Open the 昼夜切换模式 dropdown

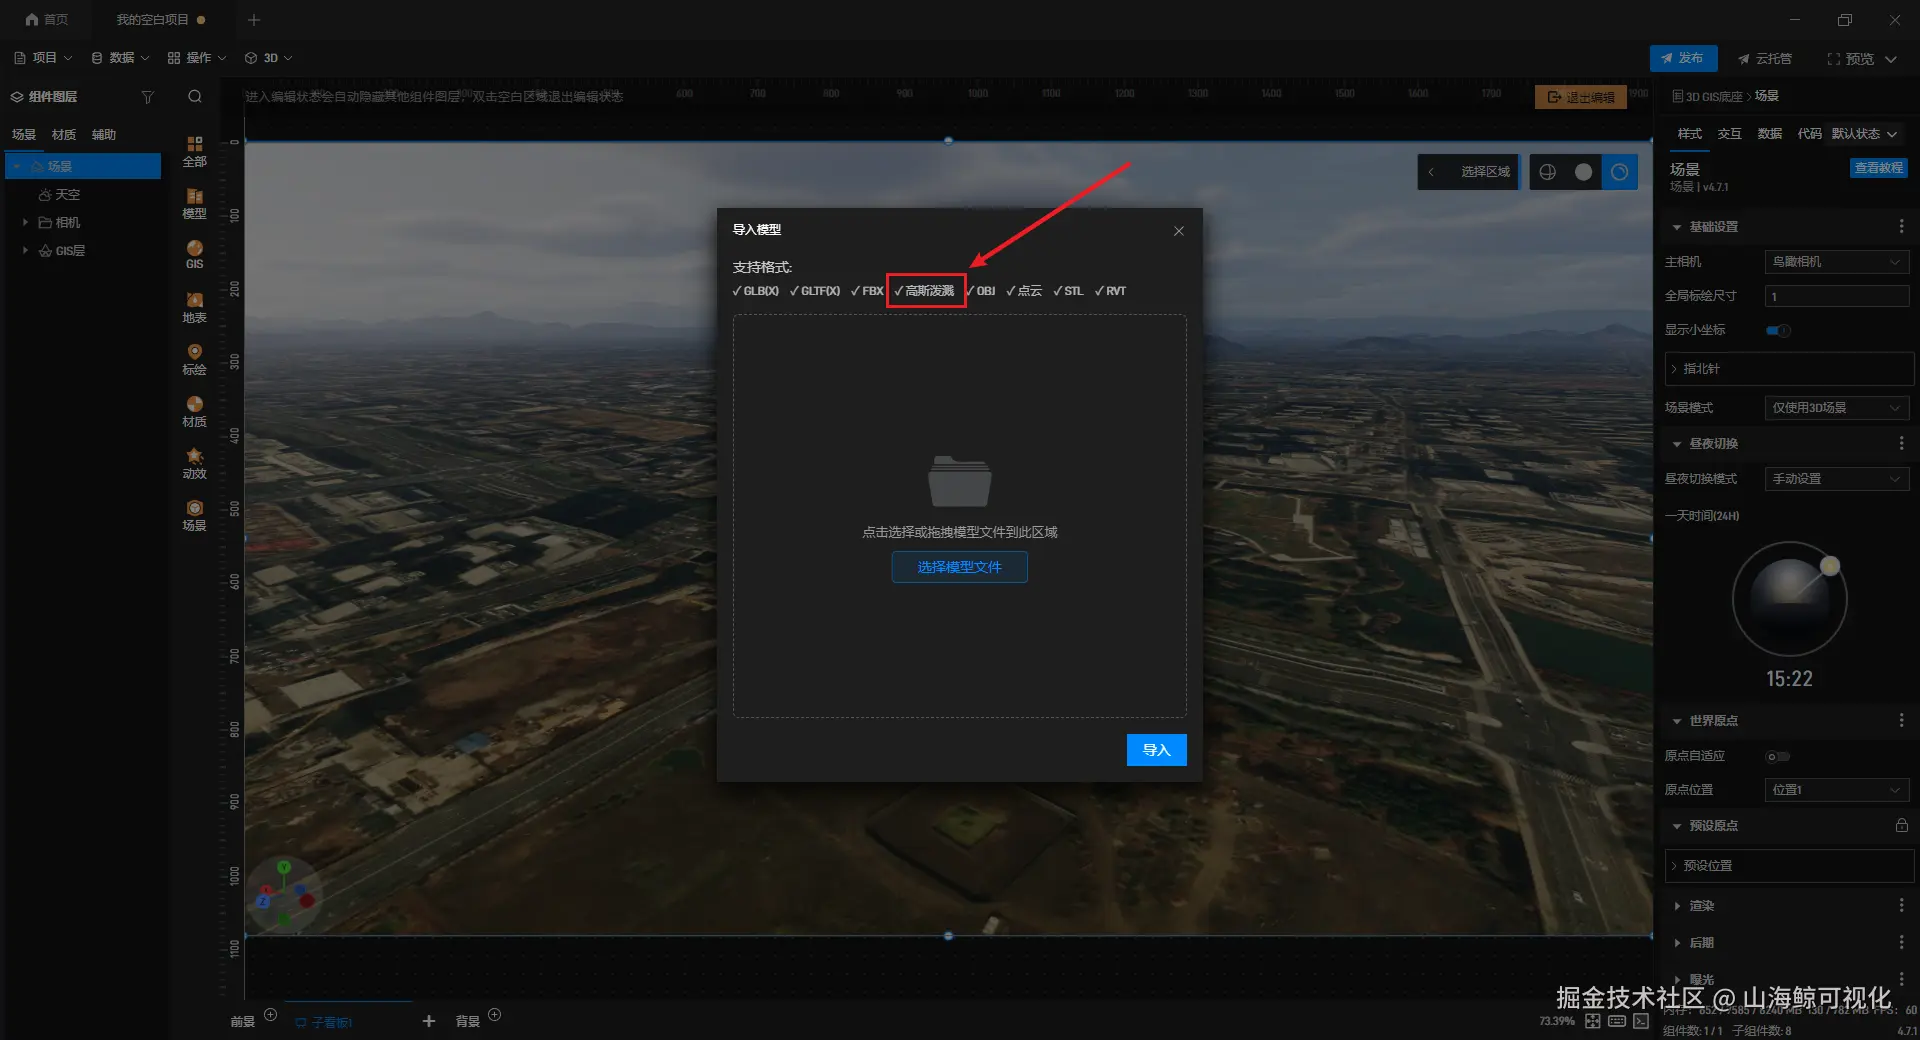(1837, 479)
